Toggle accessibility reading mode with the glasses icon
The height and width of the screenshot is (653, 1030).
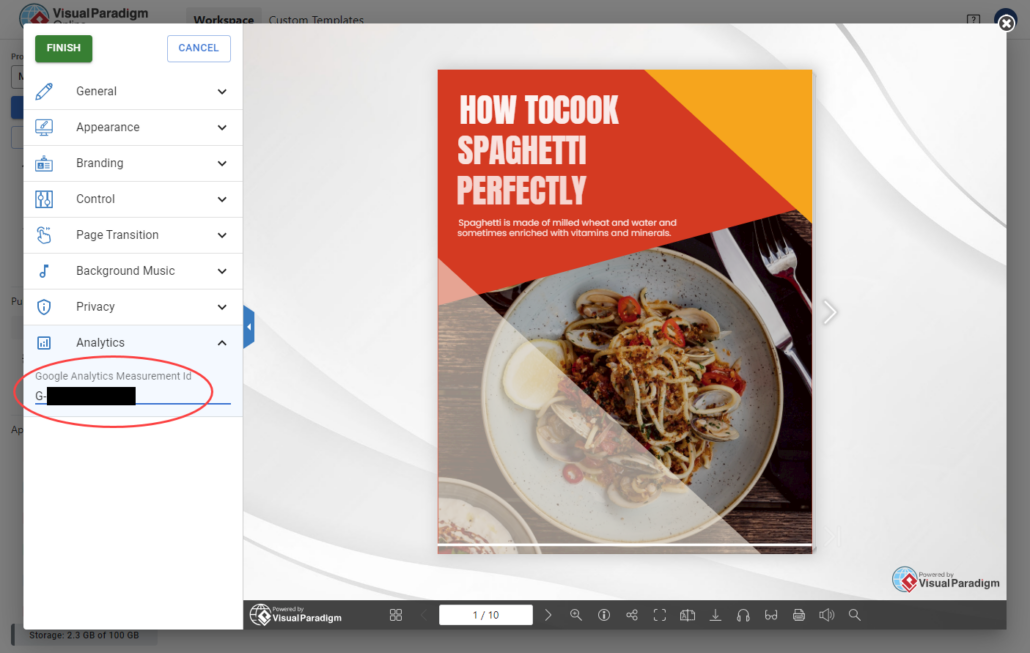(771, 614)
